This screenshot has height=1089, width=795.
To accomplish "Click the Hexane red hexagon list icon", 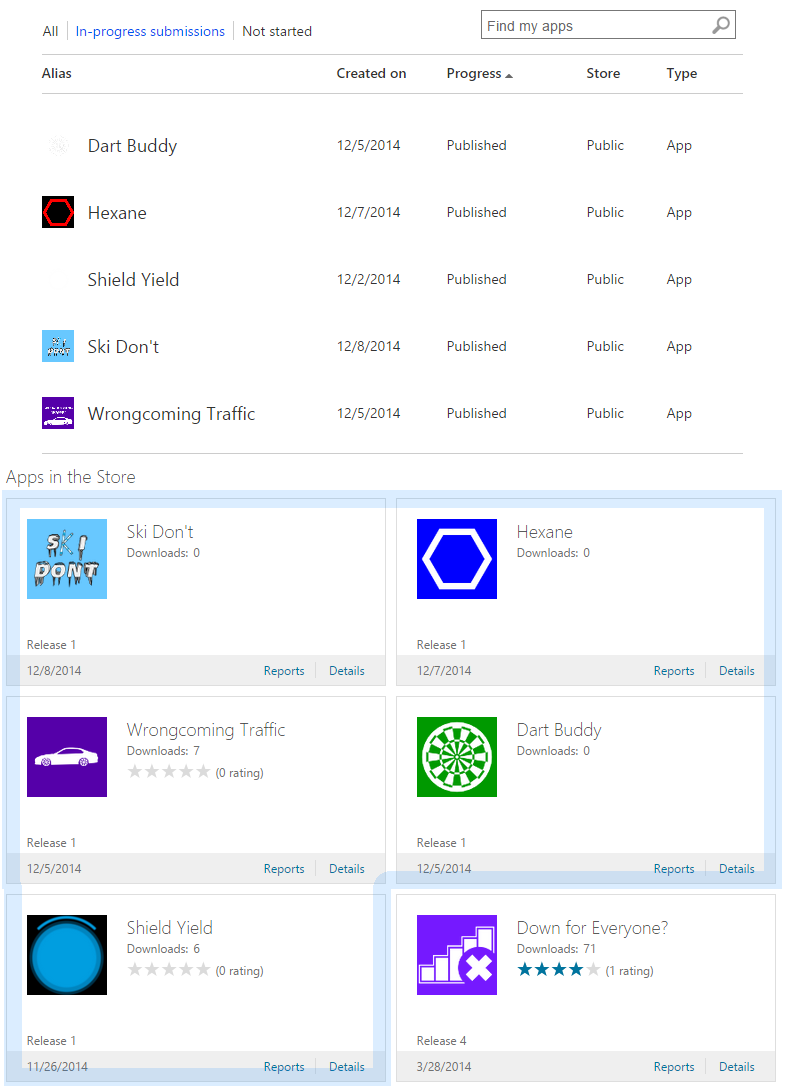I will click(58, 213).
